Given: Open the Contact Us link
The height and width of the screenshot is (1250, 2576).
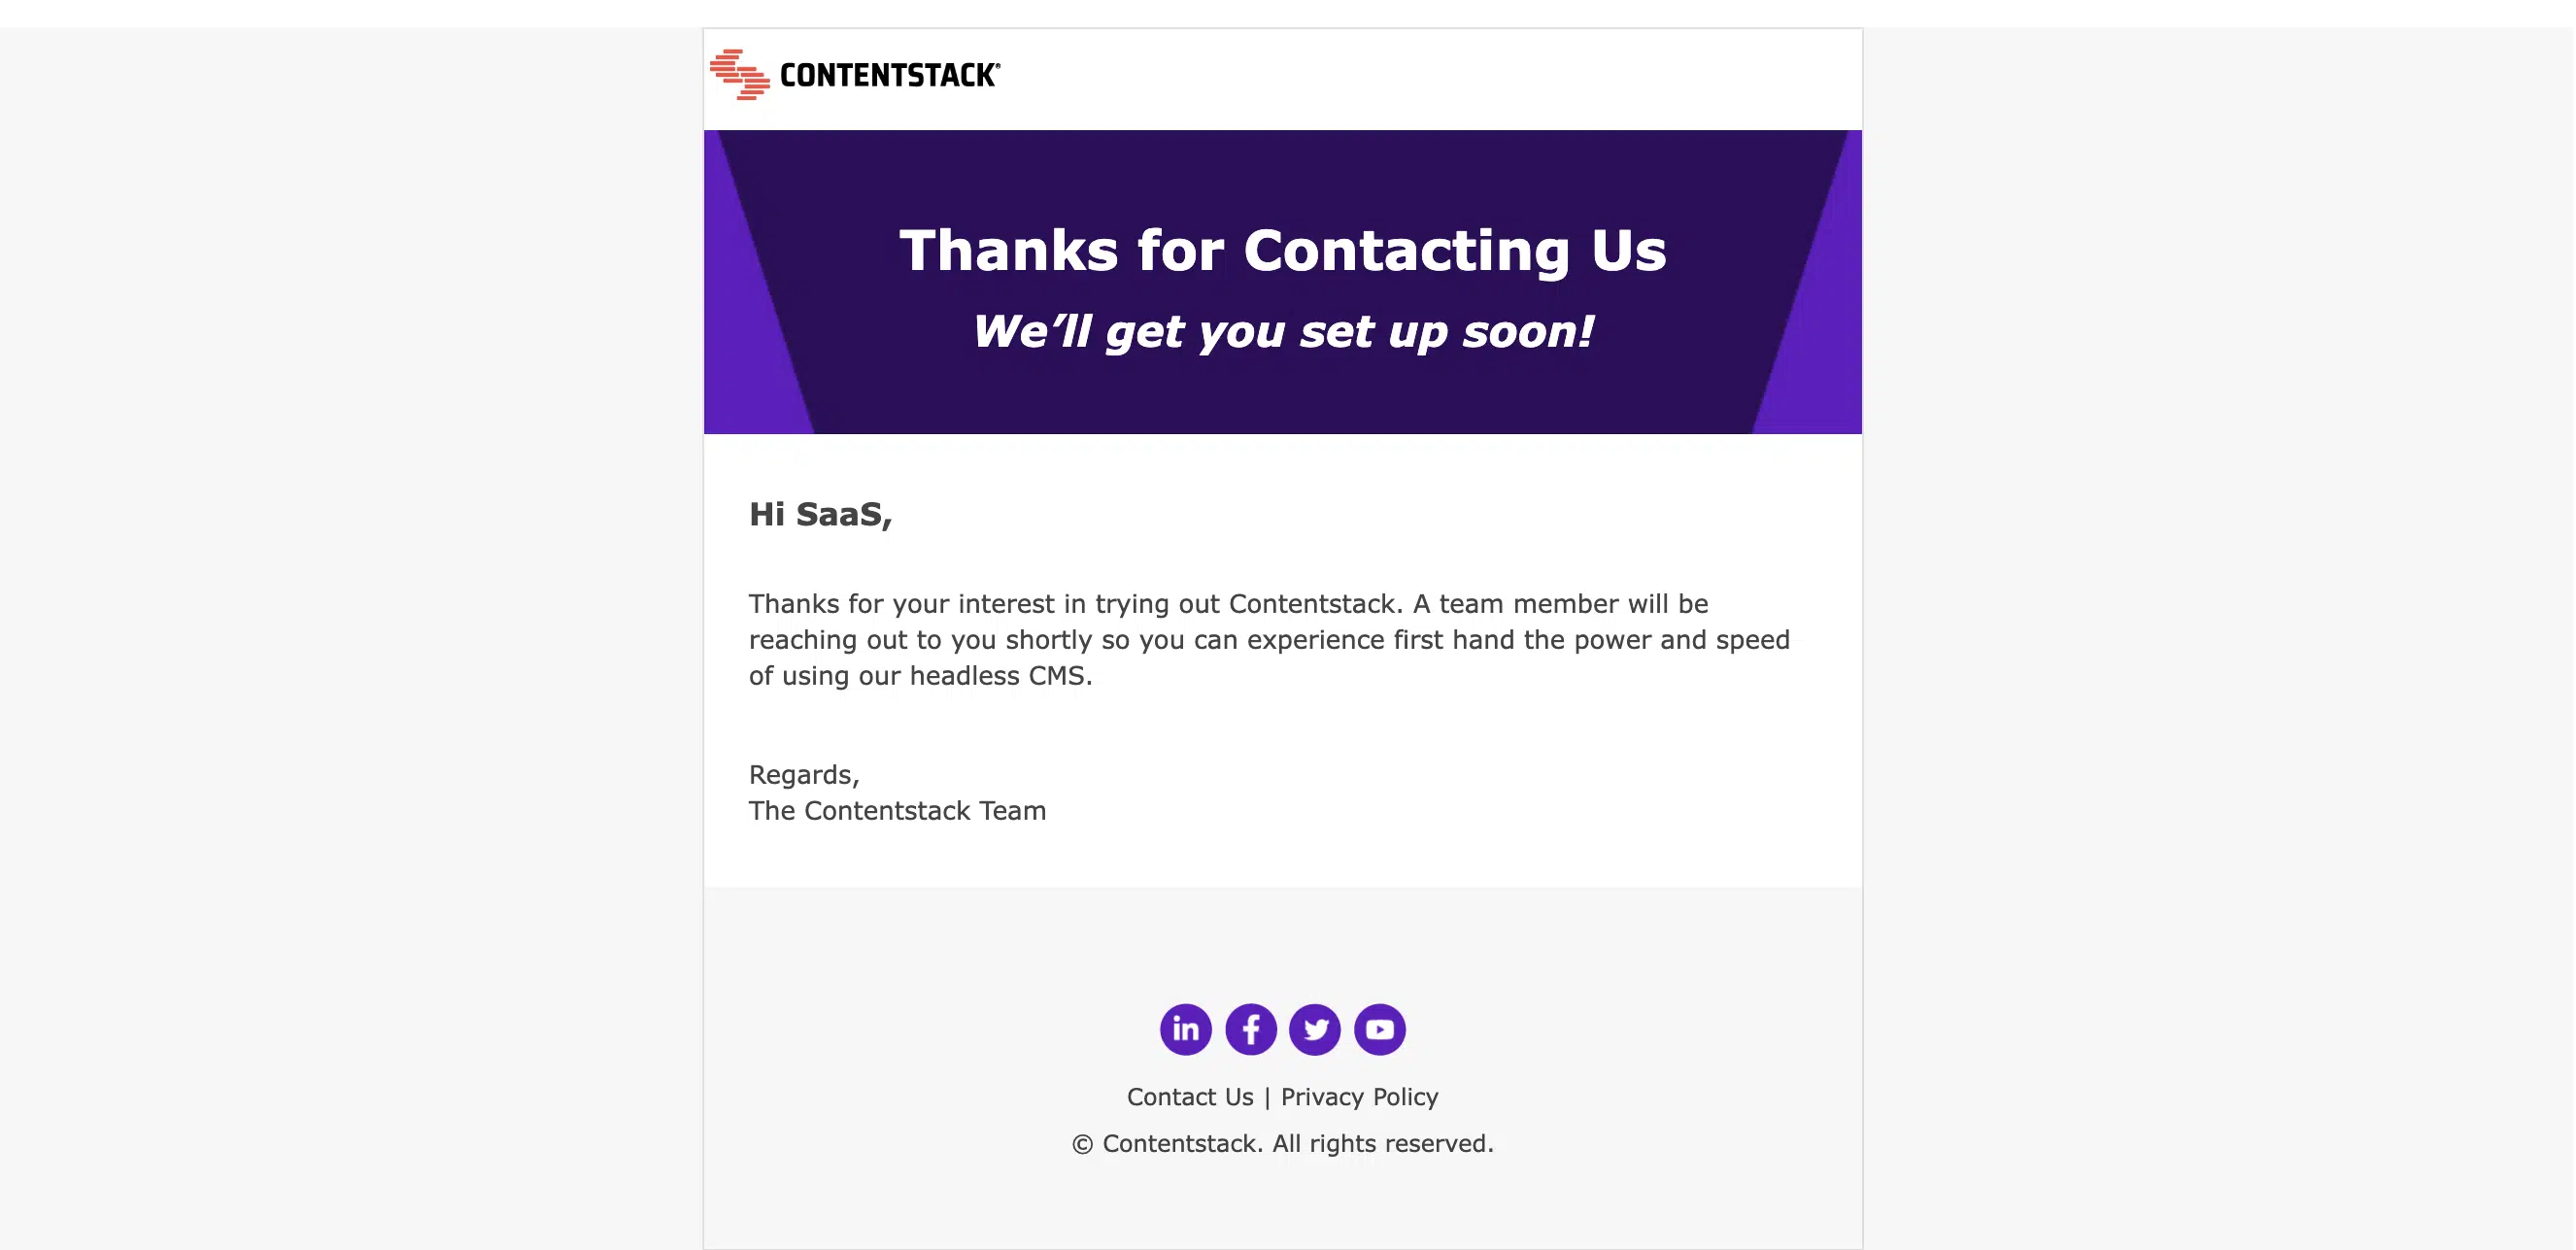Looking at the screenshot, I should point(1190,1097).
